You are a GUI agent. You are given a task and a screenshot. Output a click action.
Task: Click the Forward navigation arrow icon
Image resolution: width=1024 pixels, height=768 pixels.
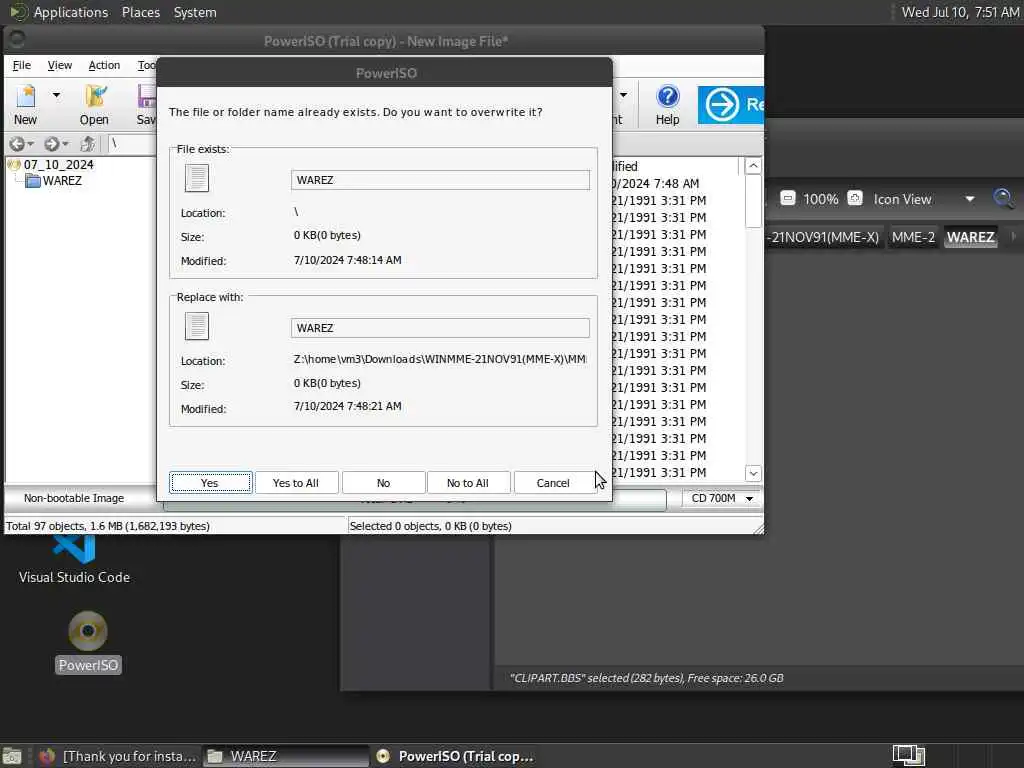pos(52,144)
